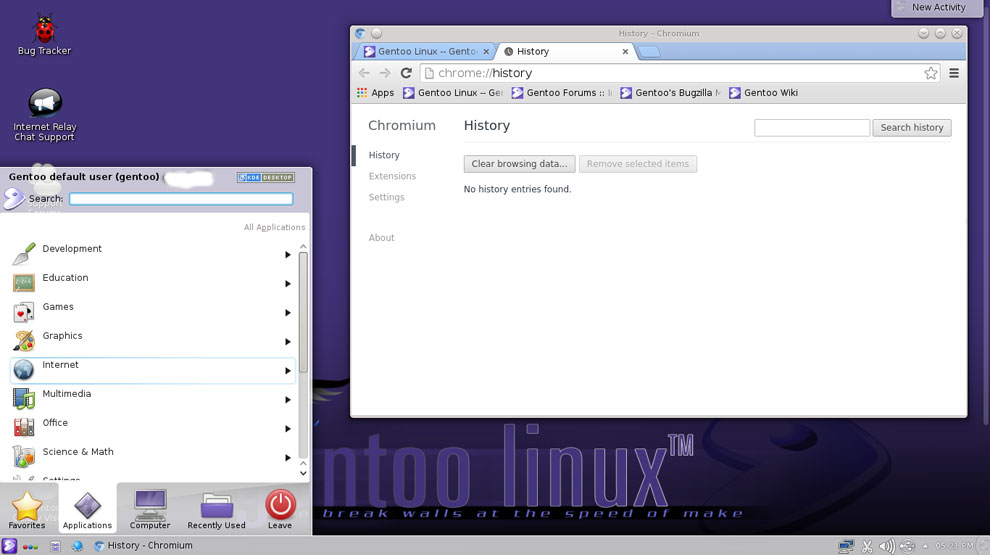The image size is (990, 555).
Task: Click the launcher menu scrollbar
Action: [303, 312]
